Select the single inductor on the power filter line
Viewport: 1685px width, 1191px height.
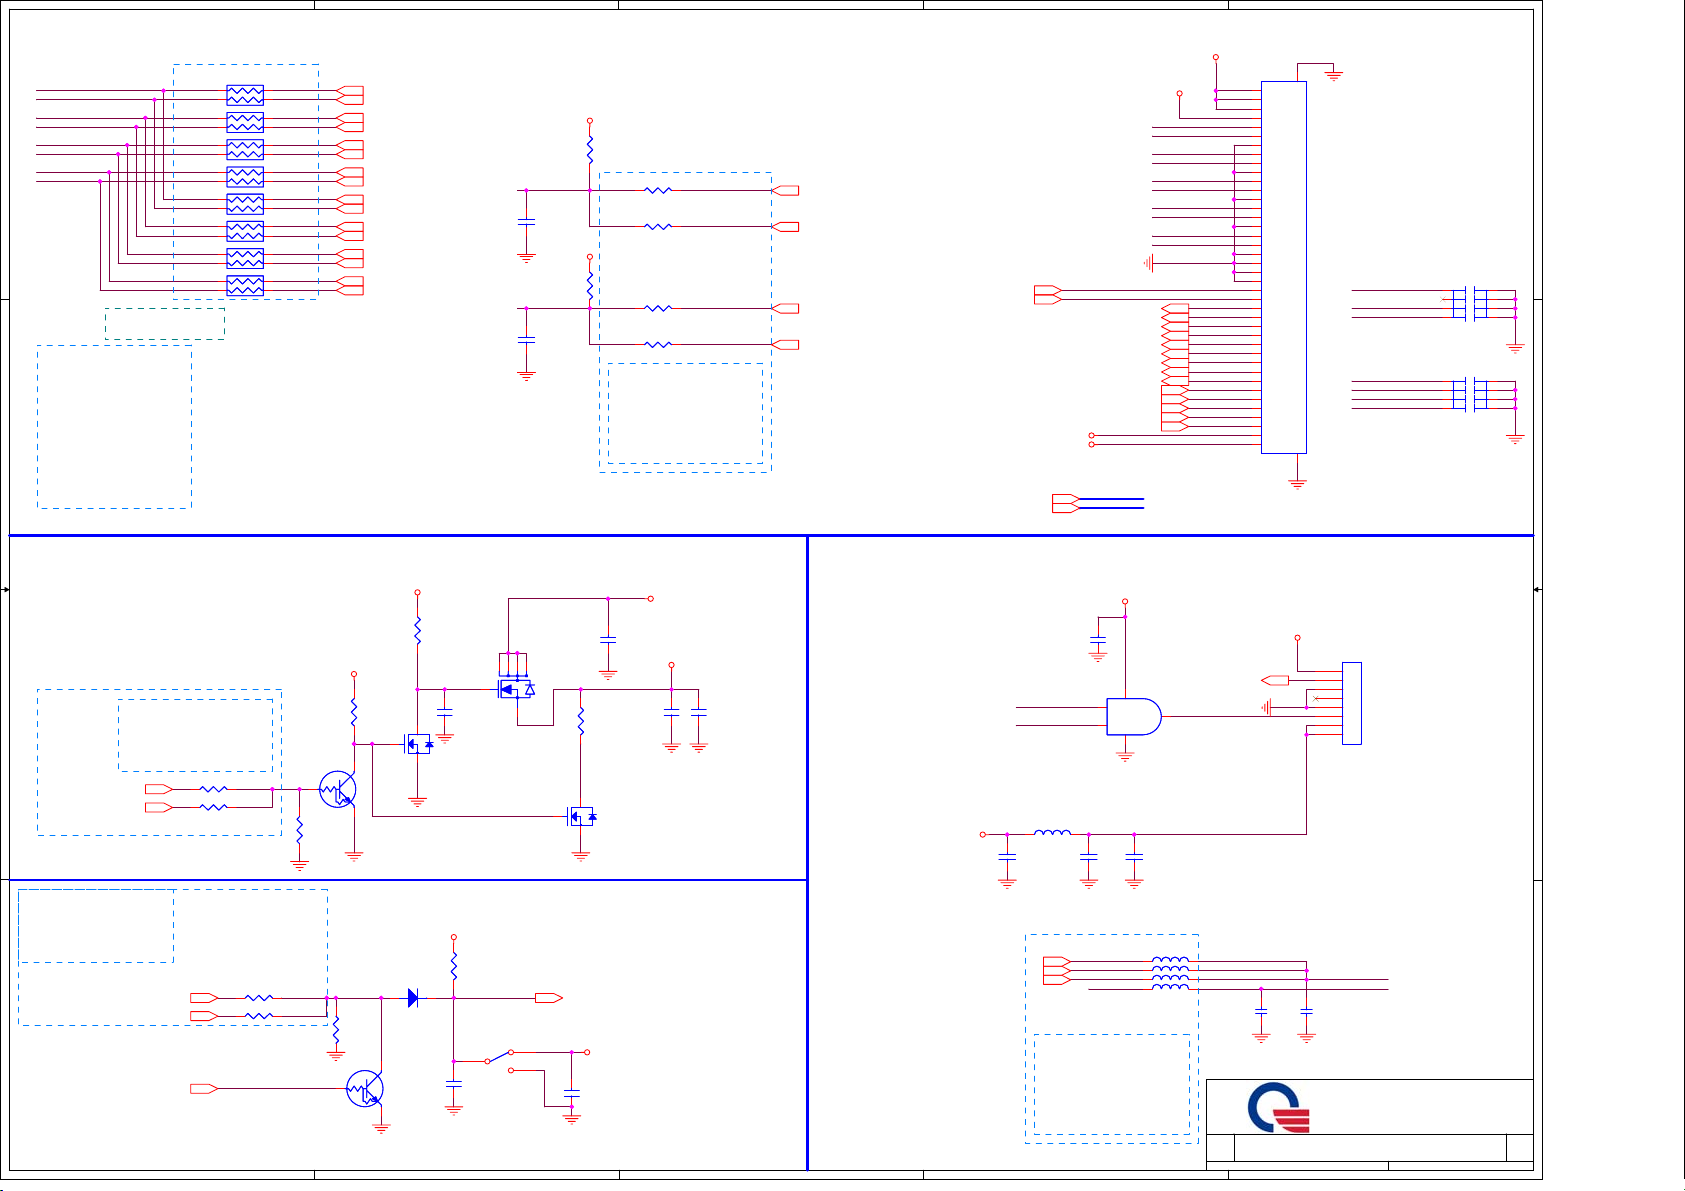click(1052, 832)
